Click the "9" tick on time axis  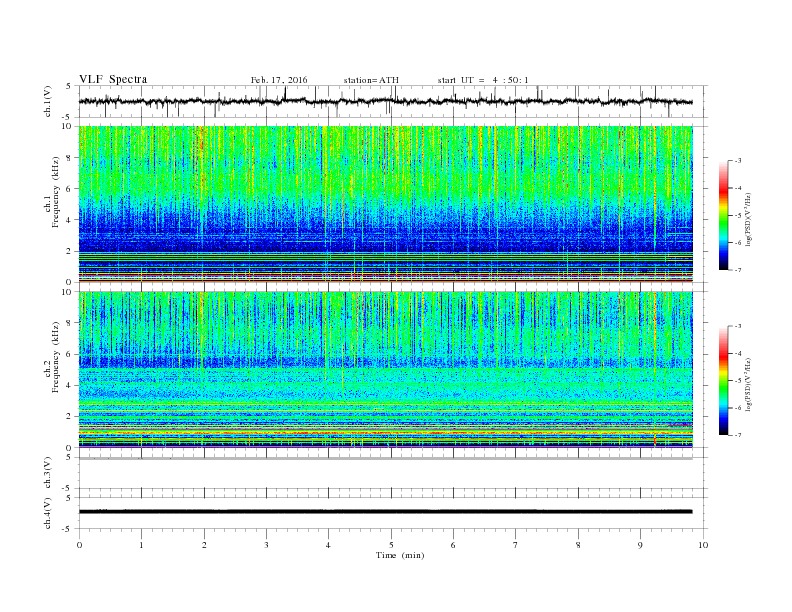(x=640, y=545)
